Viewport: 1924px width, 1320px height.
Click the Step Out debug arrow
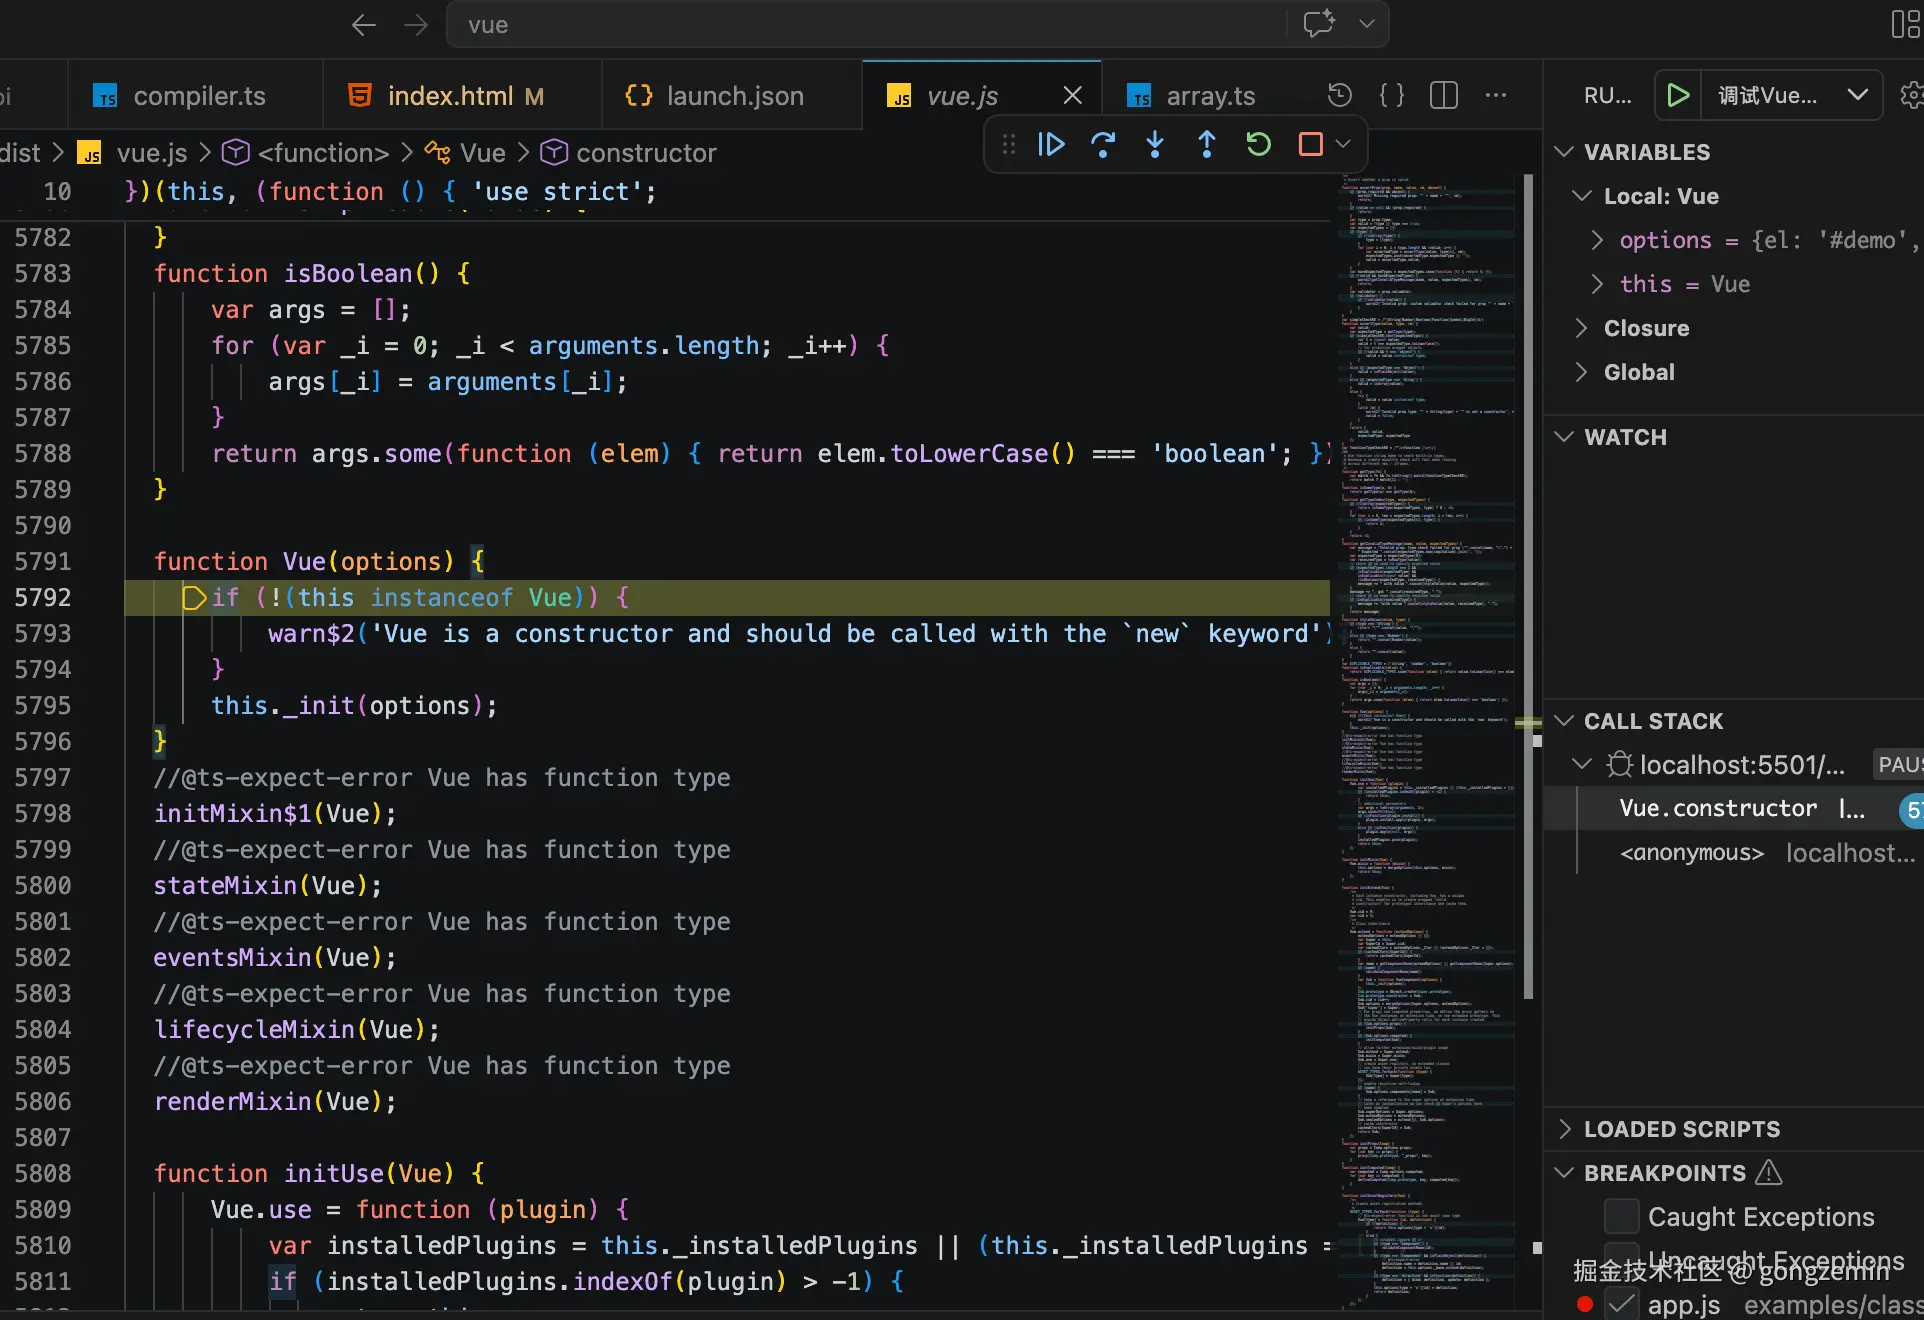[x=1207, y=145]
